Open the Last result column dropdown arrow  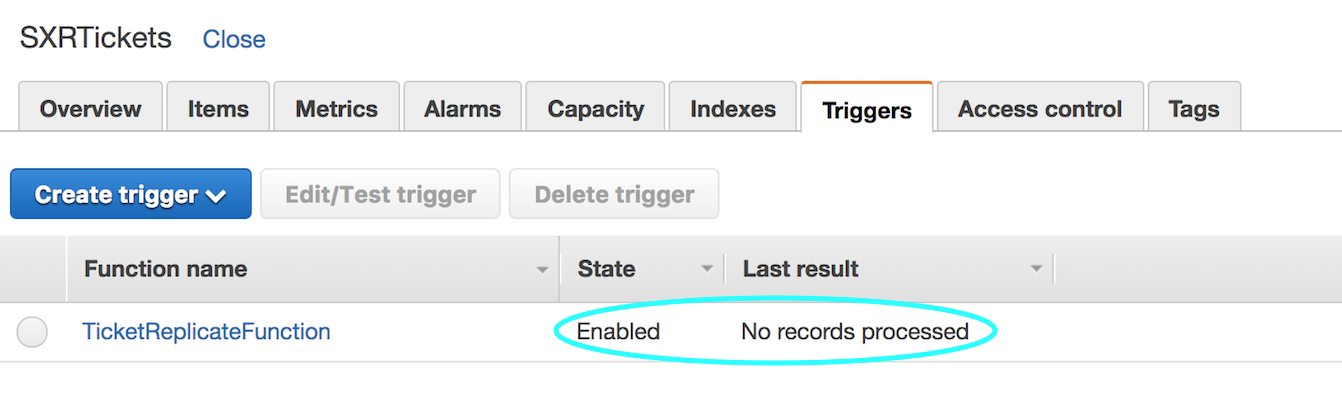coord(1036,269)
